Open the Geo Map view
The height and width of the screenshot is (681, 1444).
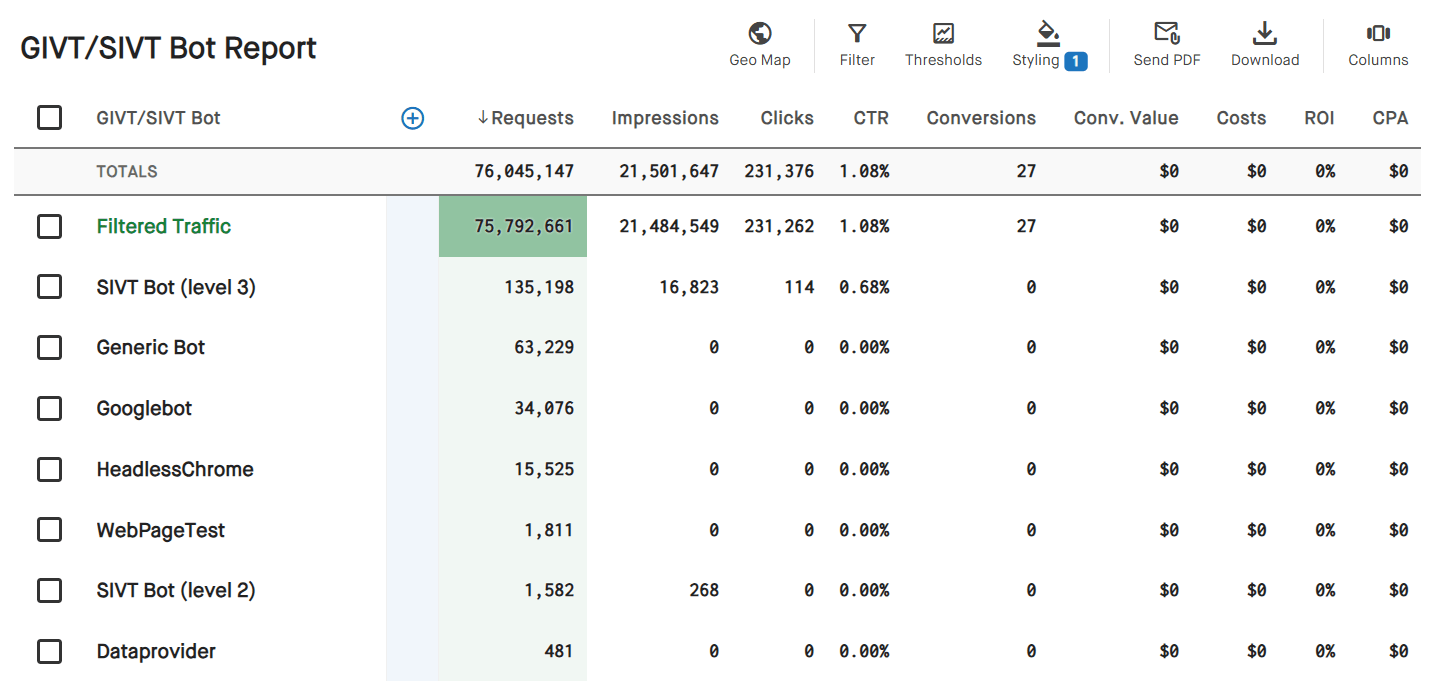[759, 45]
